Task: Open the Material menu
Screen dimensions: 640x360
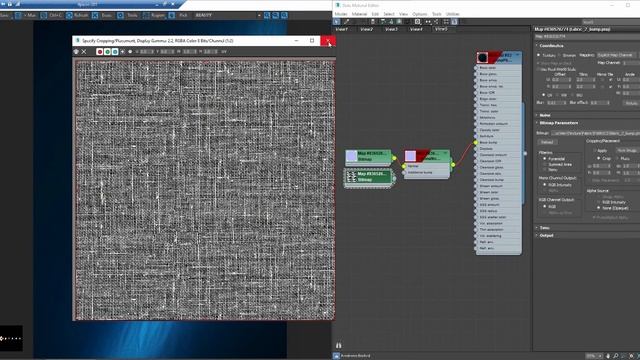Action: pos(359,14)
